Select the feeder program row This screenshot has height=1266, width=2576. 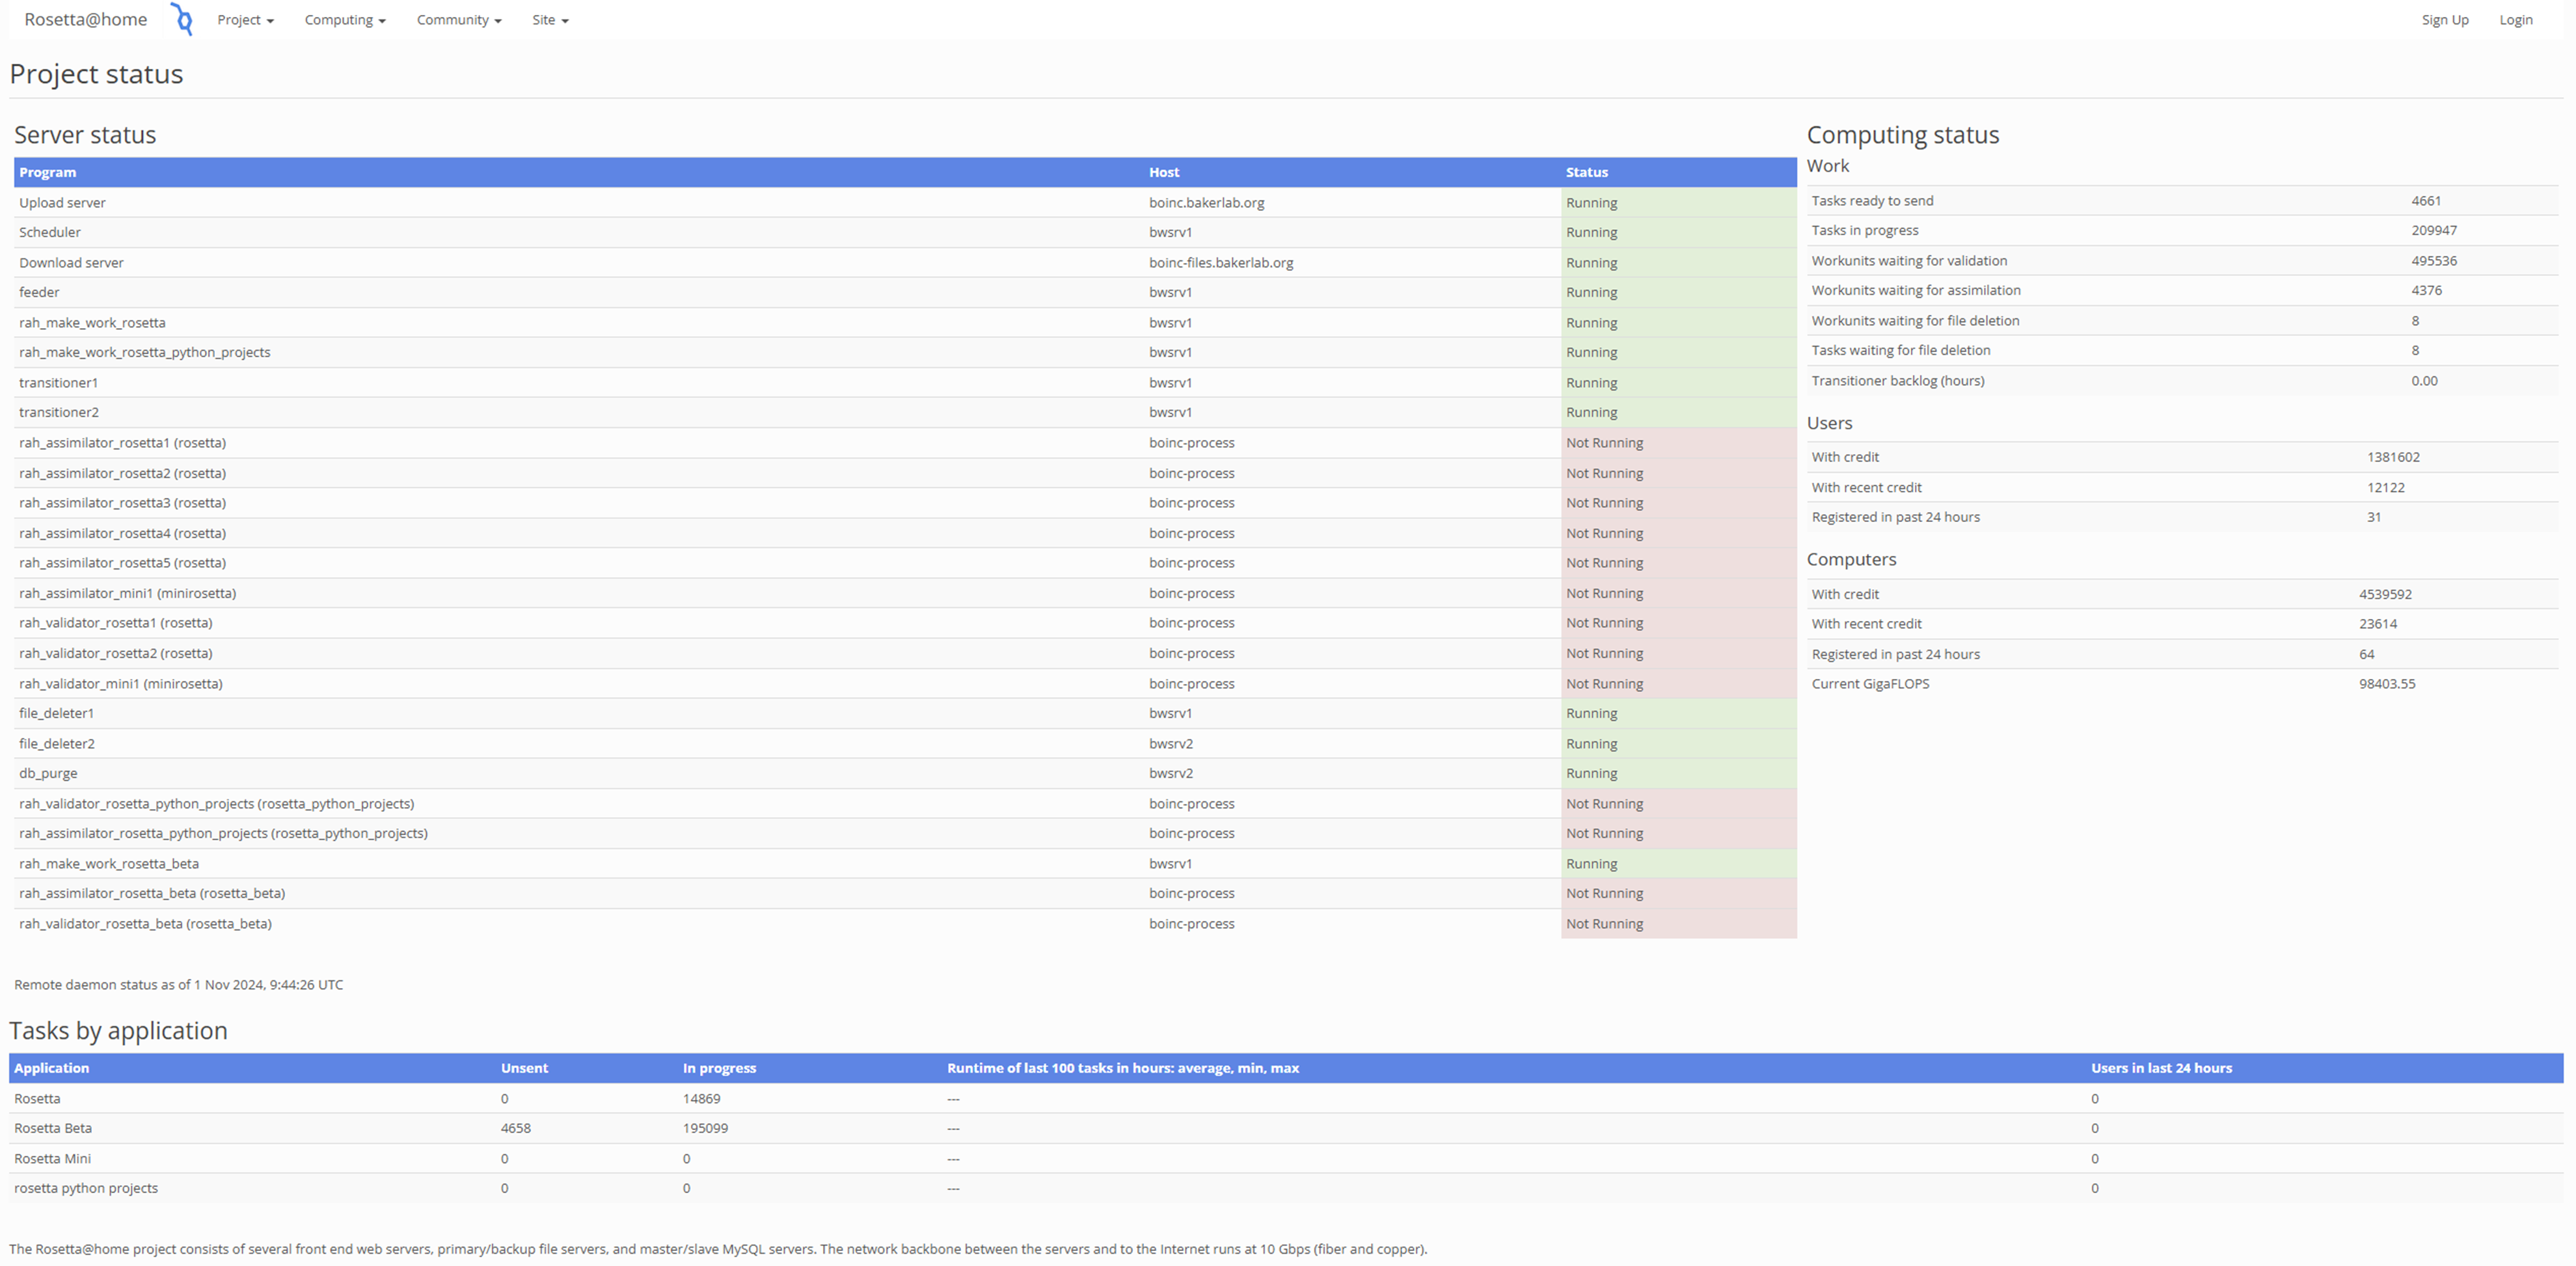point(905,292)
